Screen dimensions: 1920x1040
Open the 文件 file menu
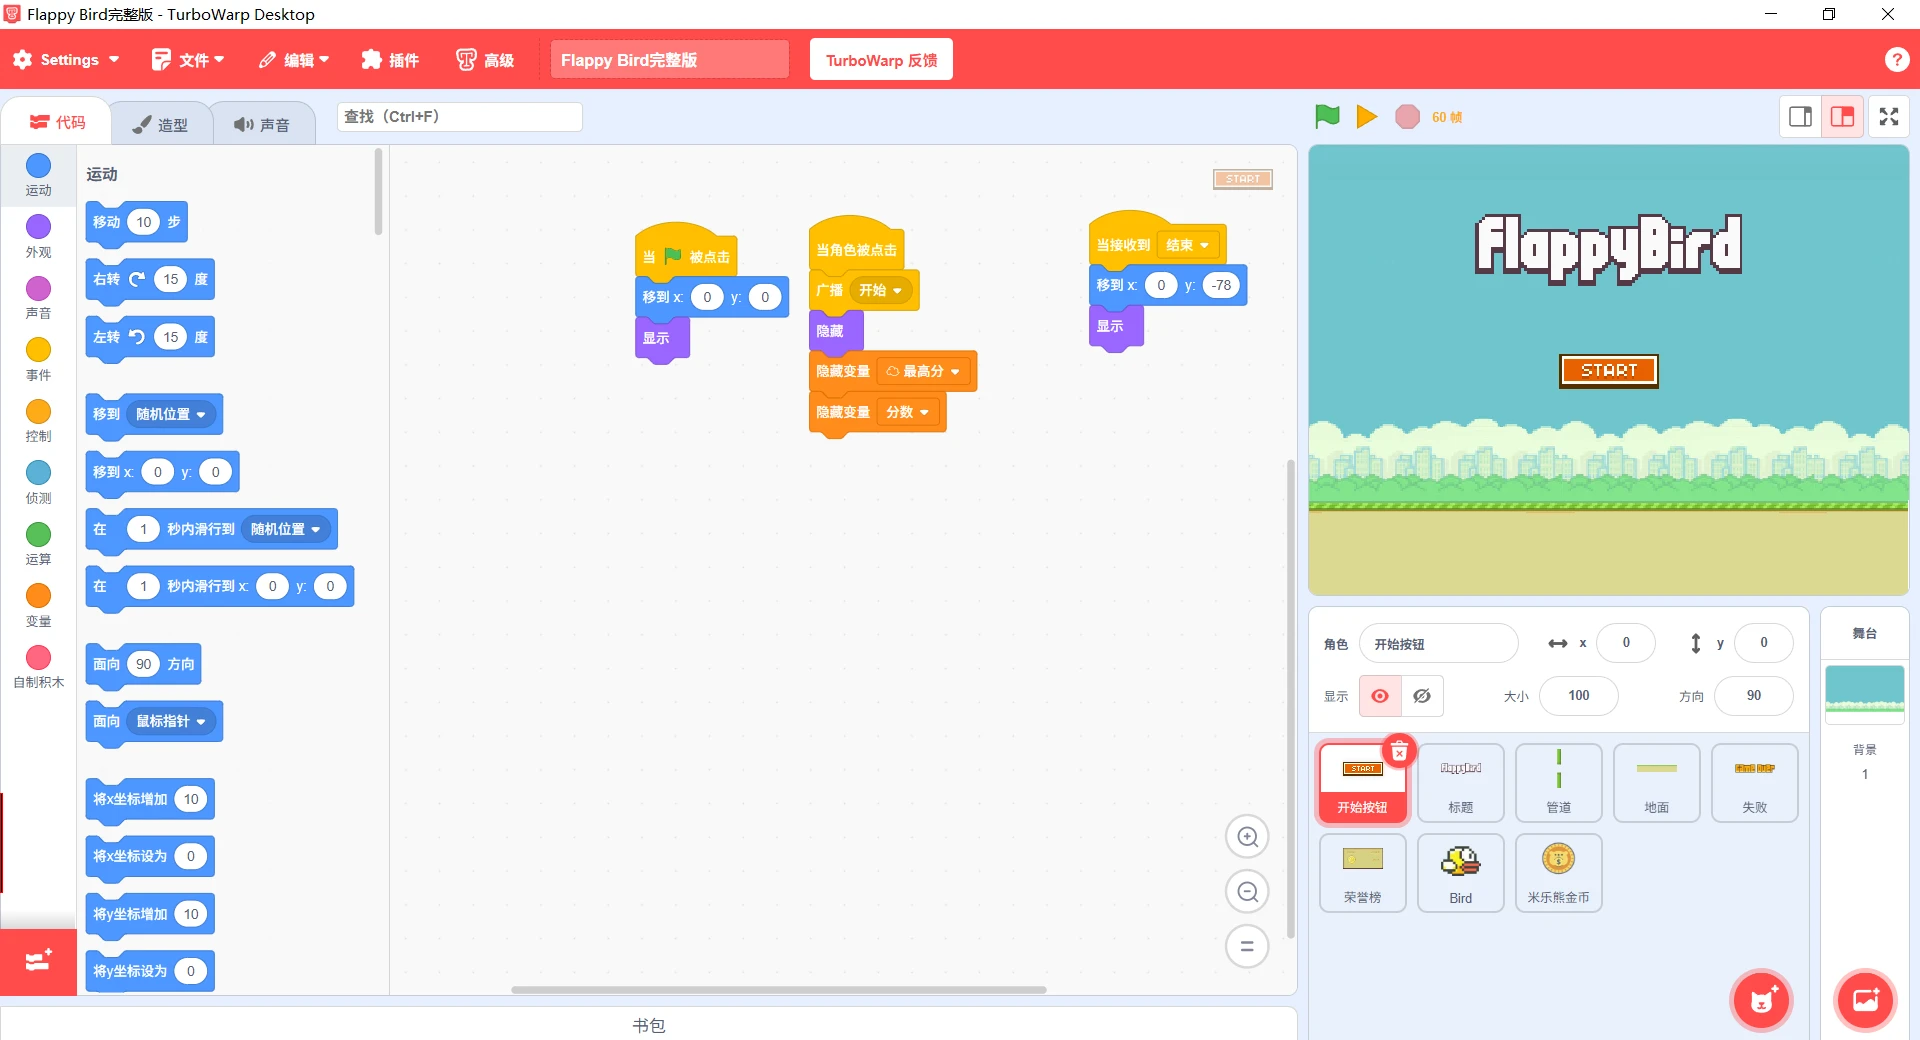coord(188,60)
